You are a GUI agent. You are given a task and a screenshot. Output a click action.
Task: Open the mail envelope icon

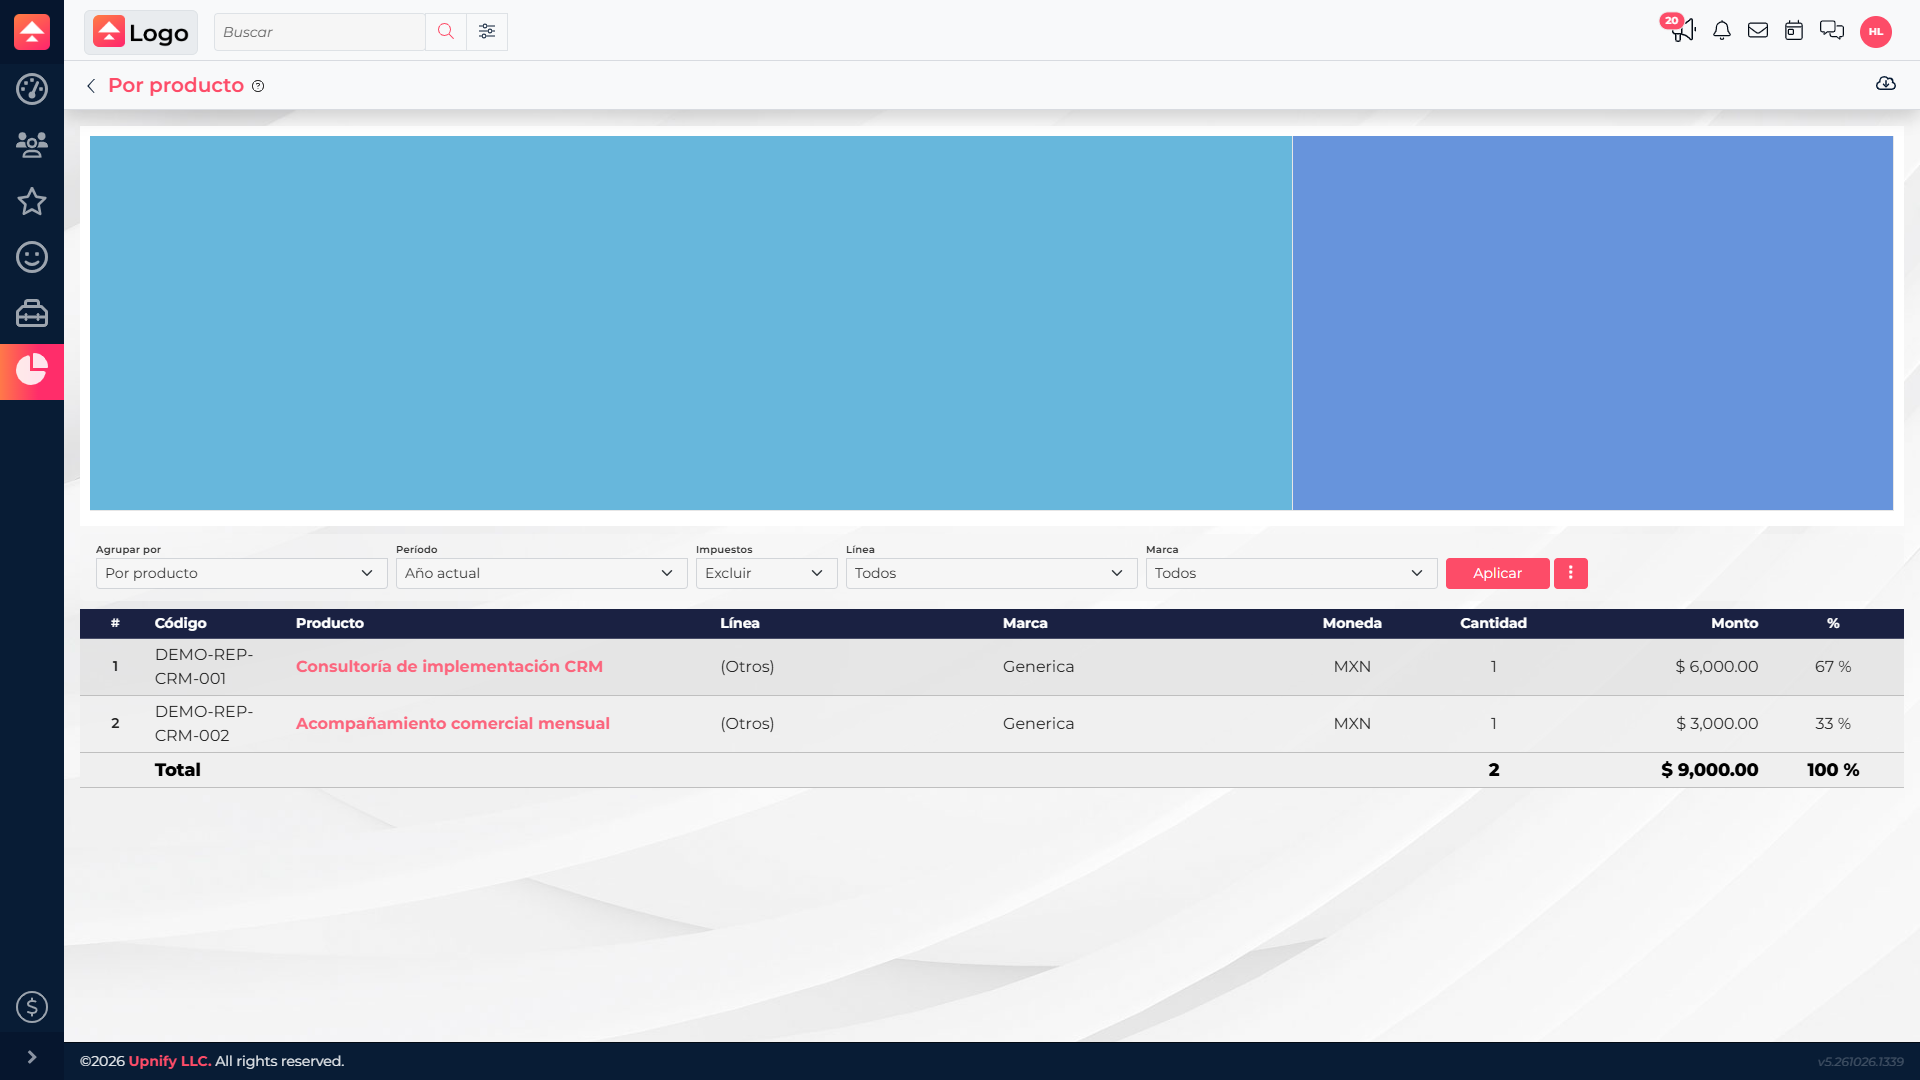1758,31
